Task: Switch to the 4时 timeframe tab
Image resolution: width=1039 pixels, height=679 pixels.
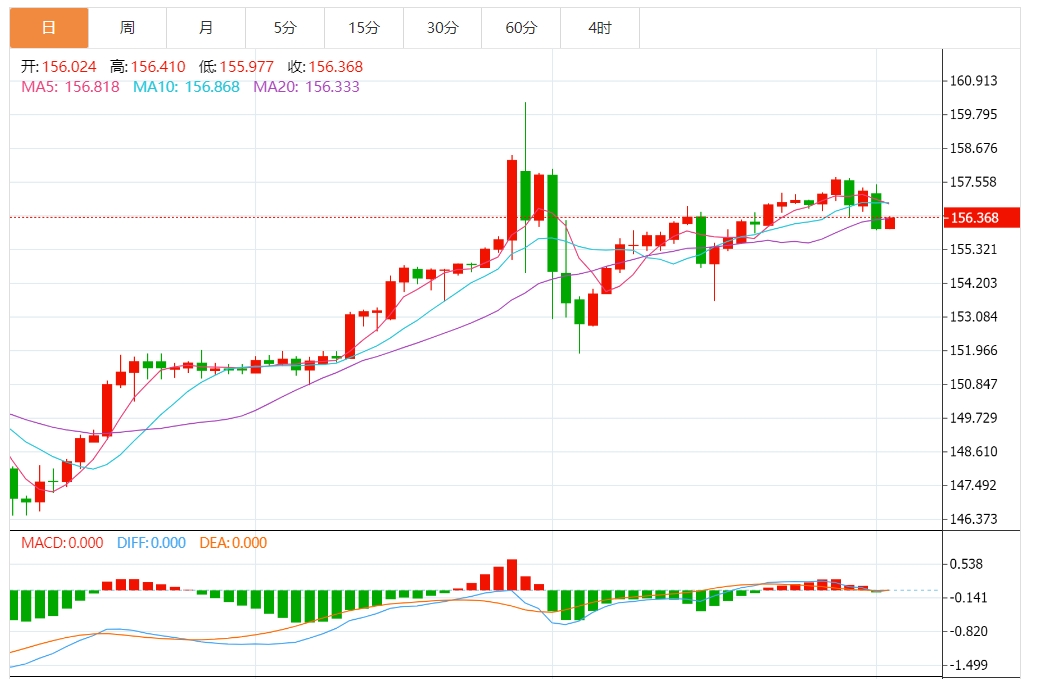Action: pyautogui.click(x=600, y=28)
